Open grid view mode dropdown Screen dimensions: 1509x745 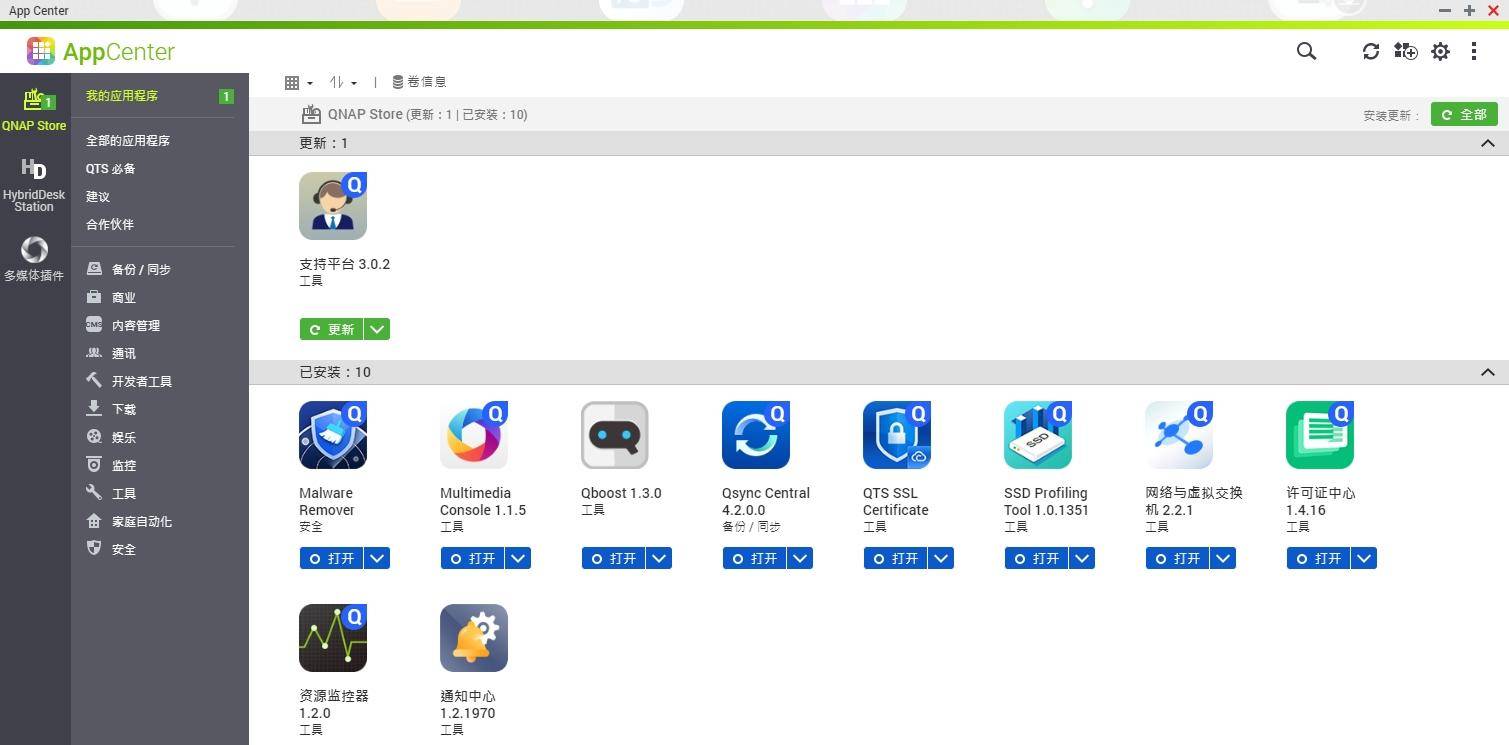coord(299,82)
